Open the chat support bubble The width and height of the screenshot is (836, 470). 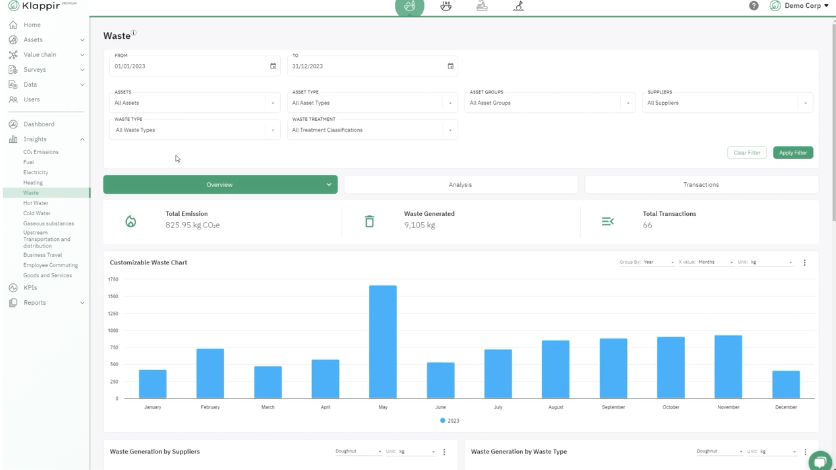tap(819, 458)
